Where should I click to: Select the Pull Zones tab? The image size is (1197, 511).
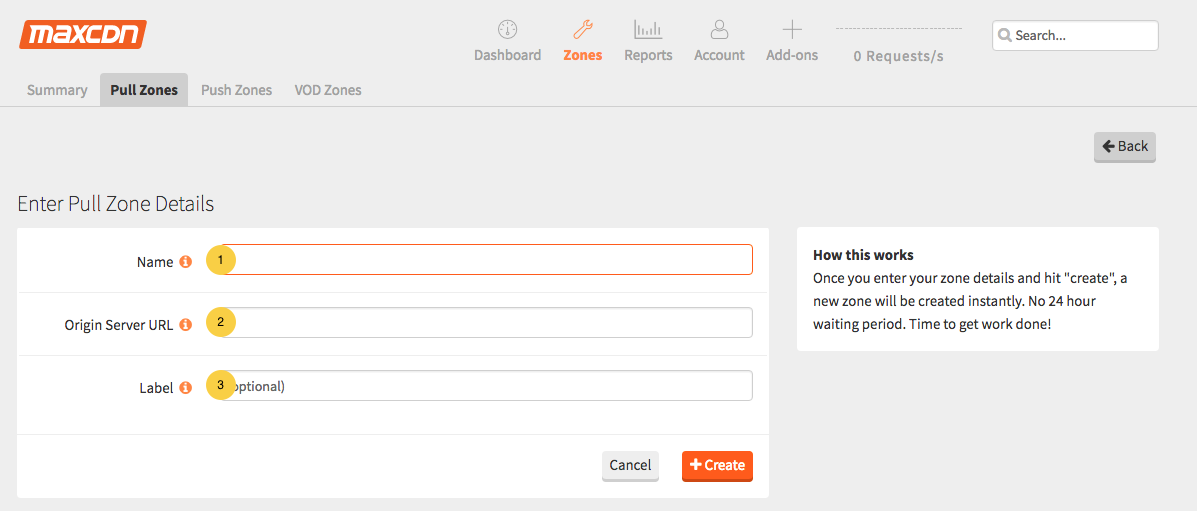pos(144,90)
